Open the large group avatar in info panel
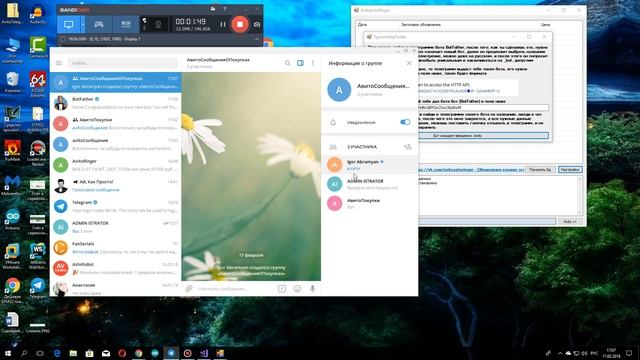 pos(339,89)
